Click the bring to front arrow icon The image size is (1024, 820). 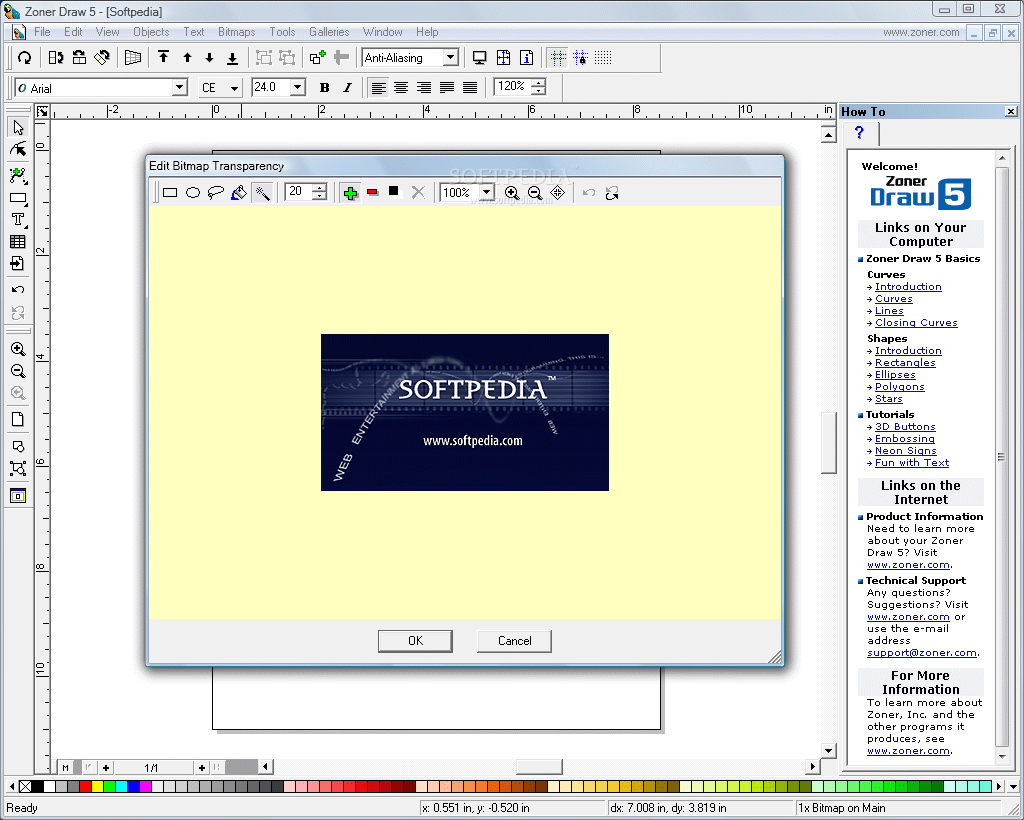[x=163, y=58]
